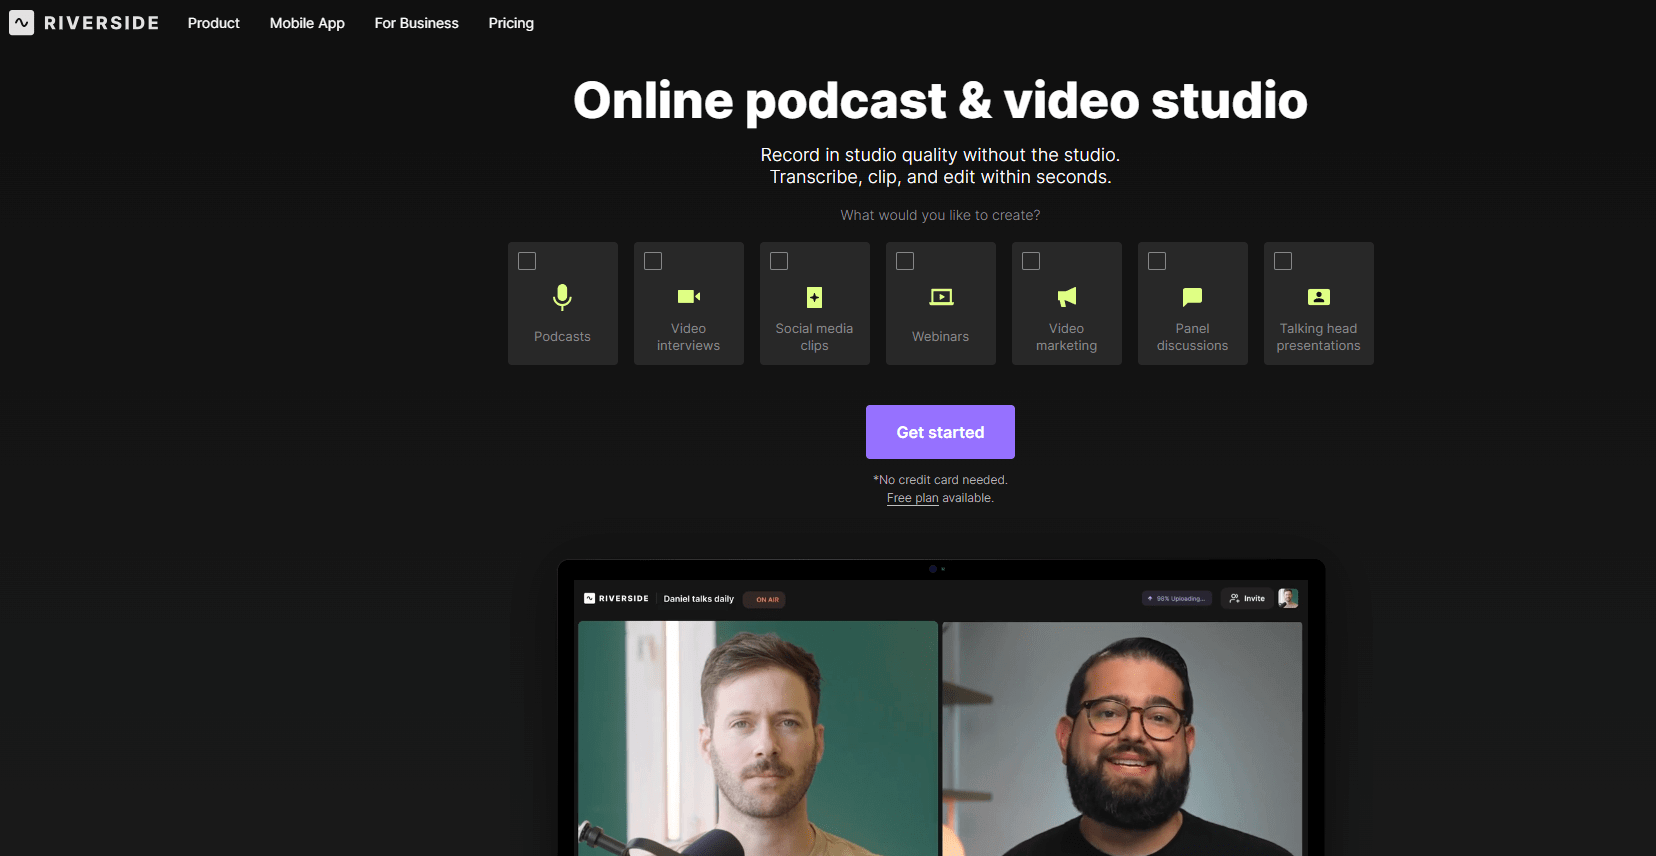Click the 96% Uploading status indicator
The height and width of the screenshot is (856, 1656).
(1177, 598)
